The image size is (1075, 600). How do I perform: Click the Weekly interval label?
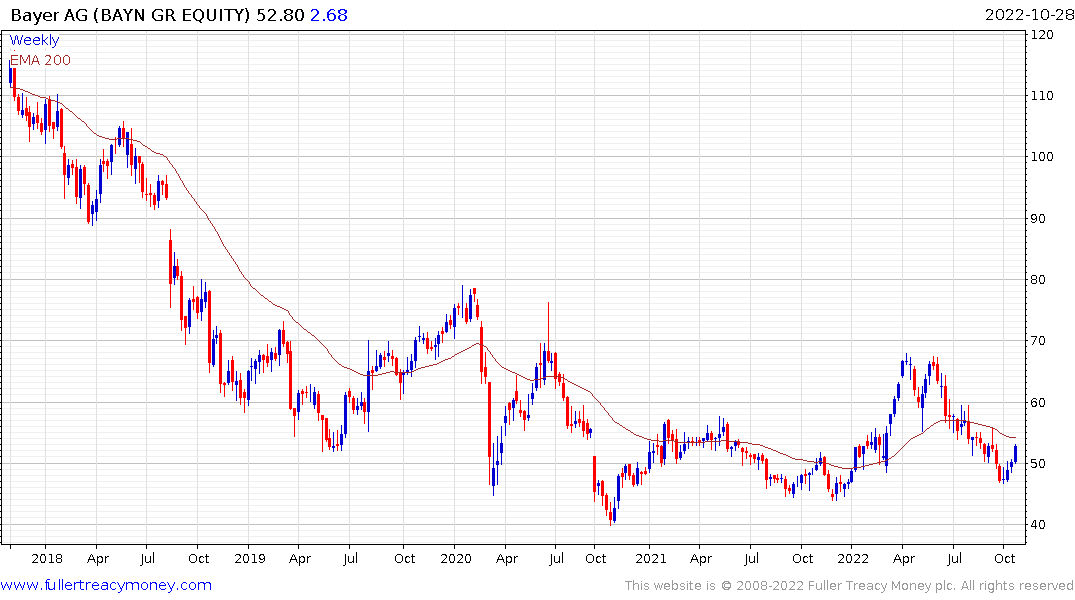(34, 40)
